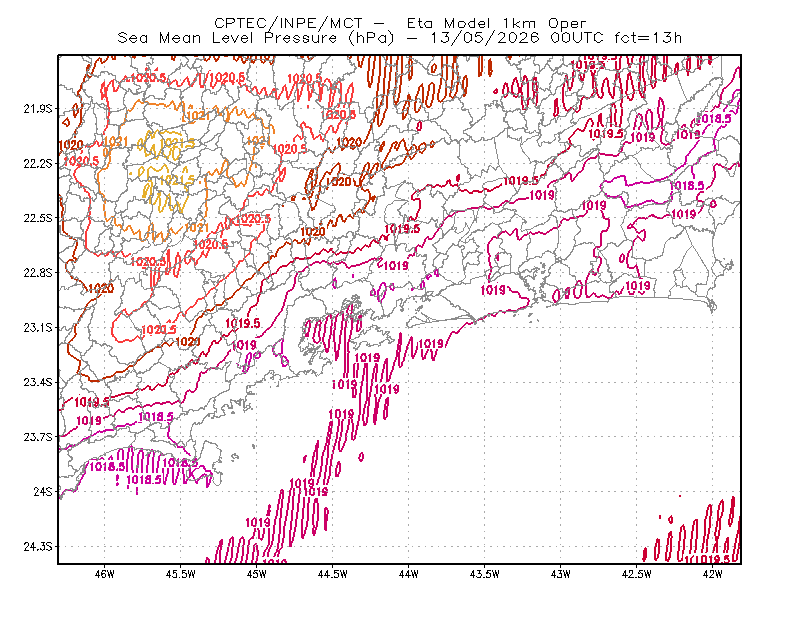Click the 23.4S latitude axis label
The width and height of the screenshot is (800, 618).
pyautogui.click(x=38, y=382)
